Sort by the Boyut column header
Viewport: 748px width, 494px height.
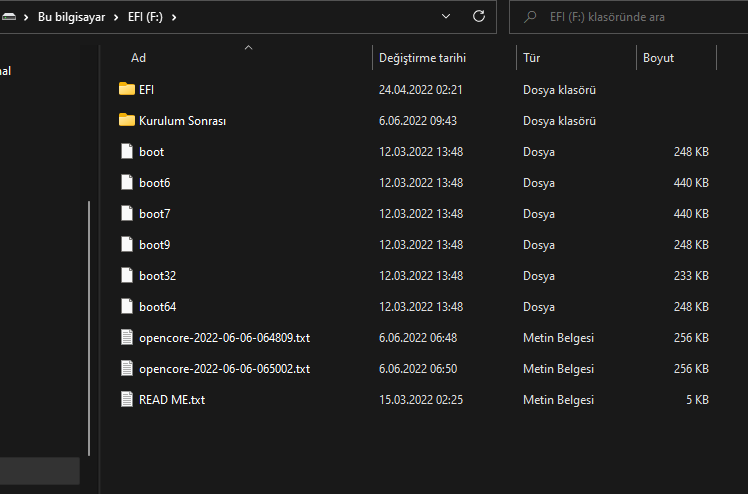tap(658, 58)
